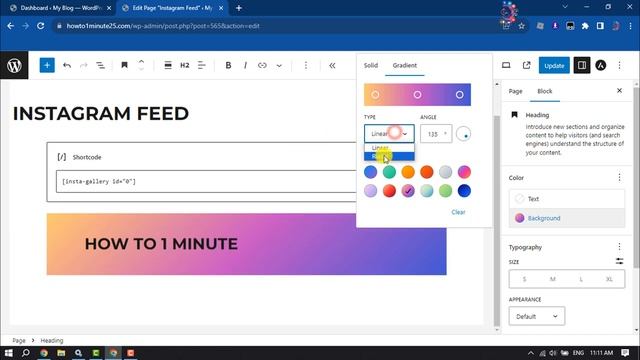Select the middle gradient control point
This screenshot has height=360, width=640.
tap(417, 95)
